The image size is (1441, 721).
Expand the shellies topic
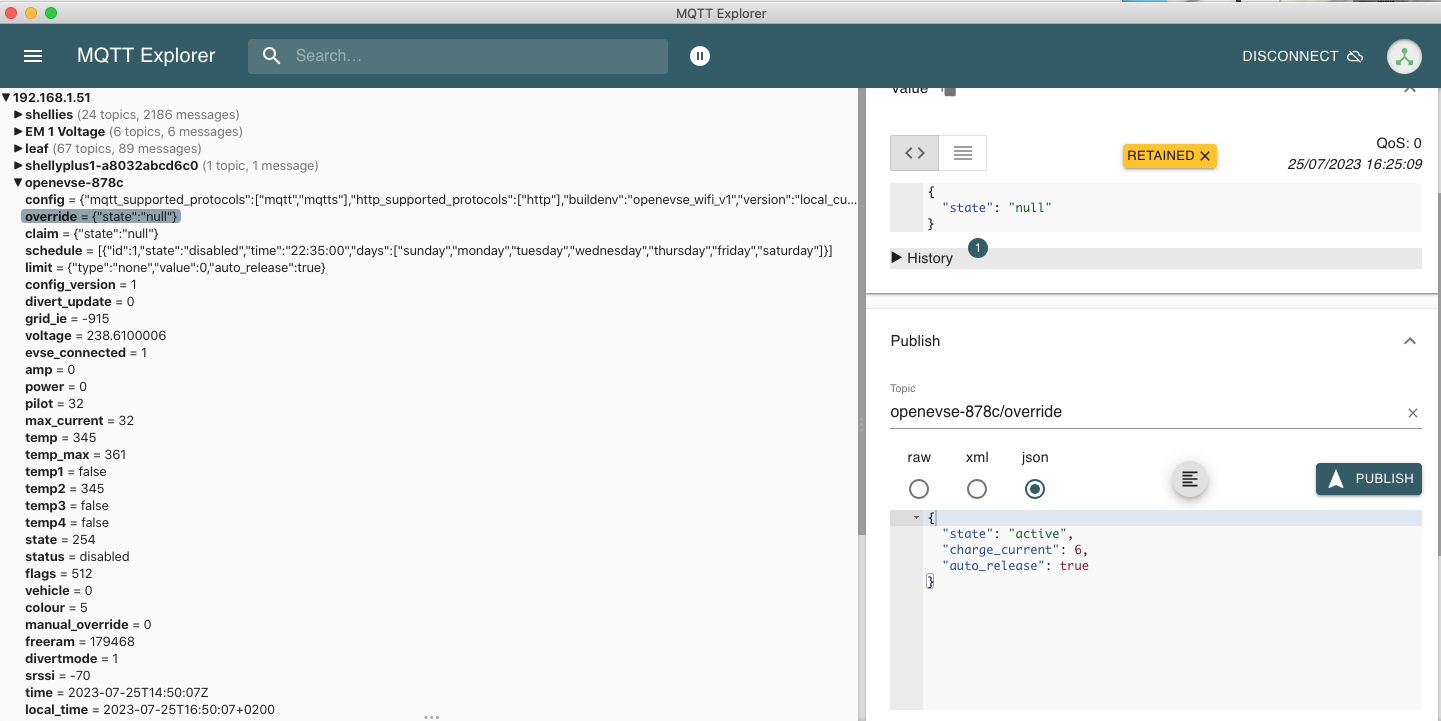click(19, 115)
